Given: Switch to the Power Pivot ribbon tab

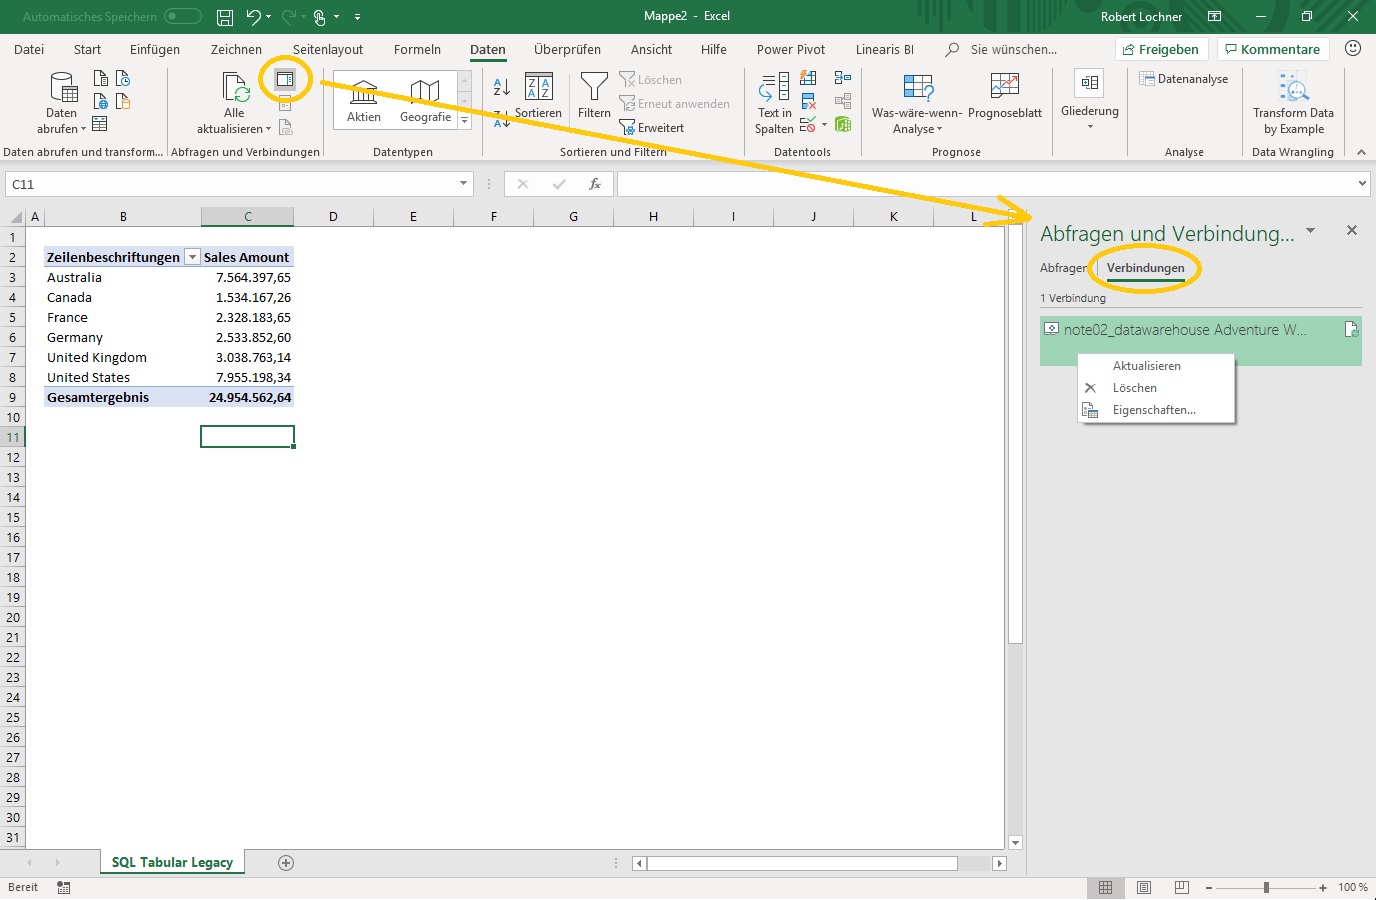Looking at the screenshot, I should point(790,49).
